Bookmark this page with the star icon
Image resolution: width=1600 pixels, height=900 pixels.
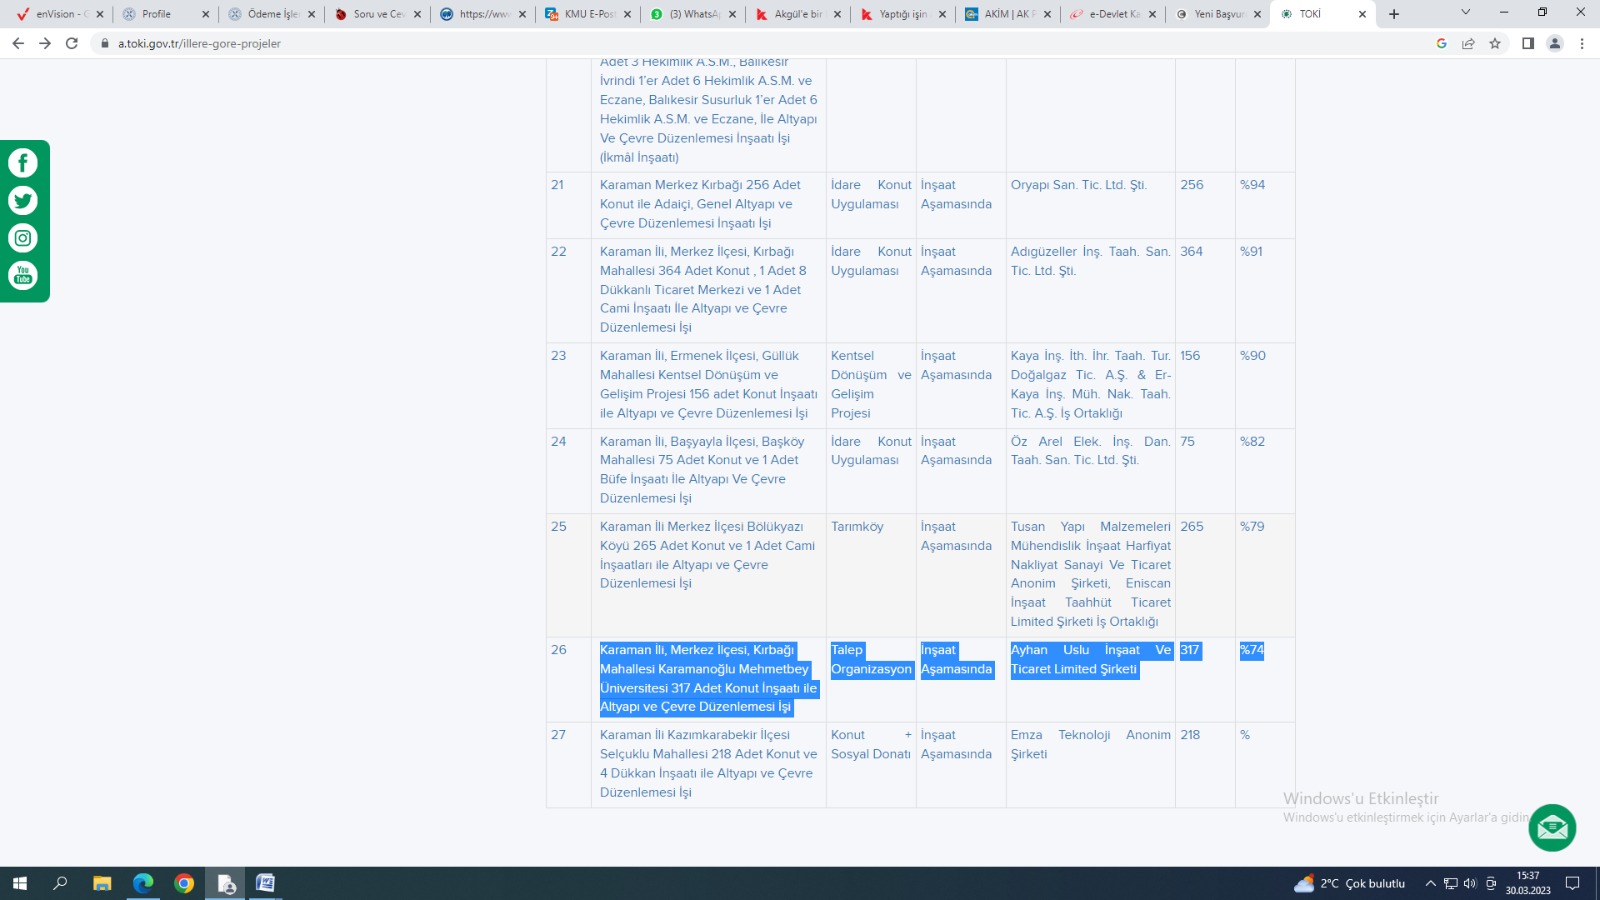[x=1495, y=43]
